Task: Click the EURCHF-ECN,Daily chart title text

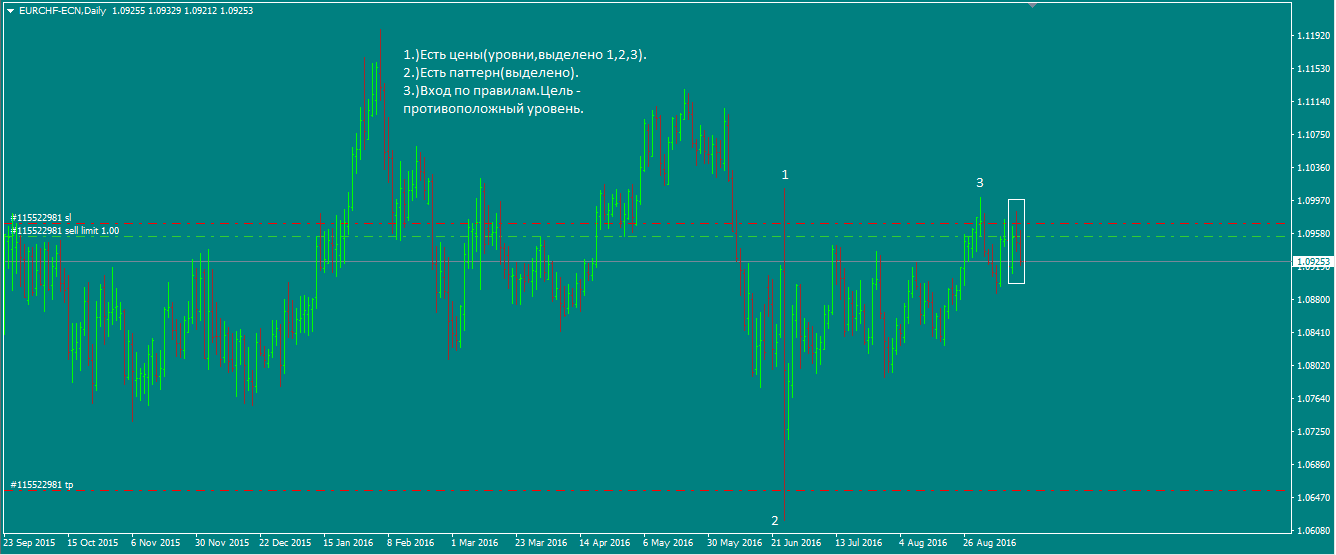Action: tap(63, 9)
